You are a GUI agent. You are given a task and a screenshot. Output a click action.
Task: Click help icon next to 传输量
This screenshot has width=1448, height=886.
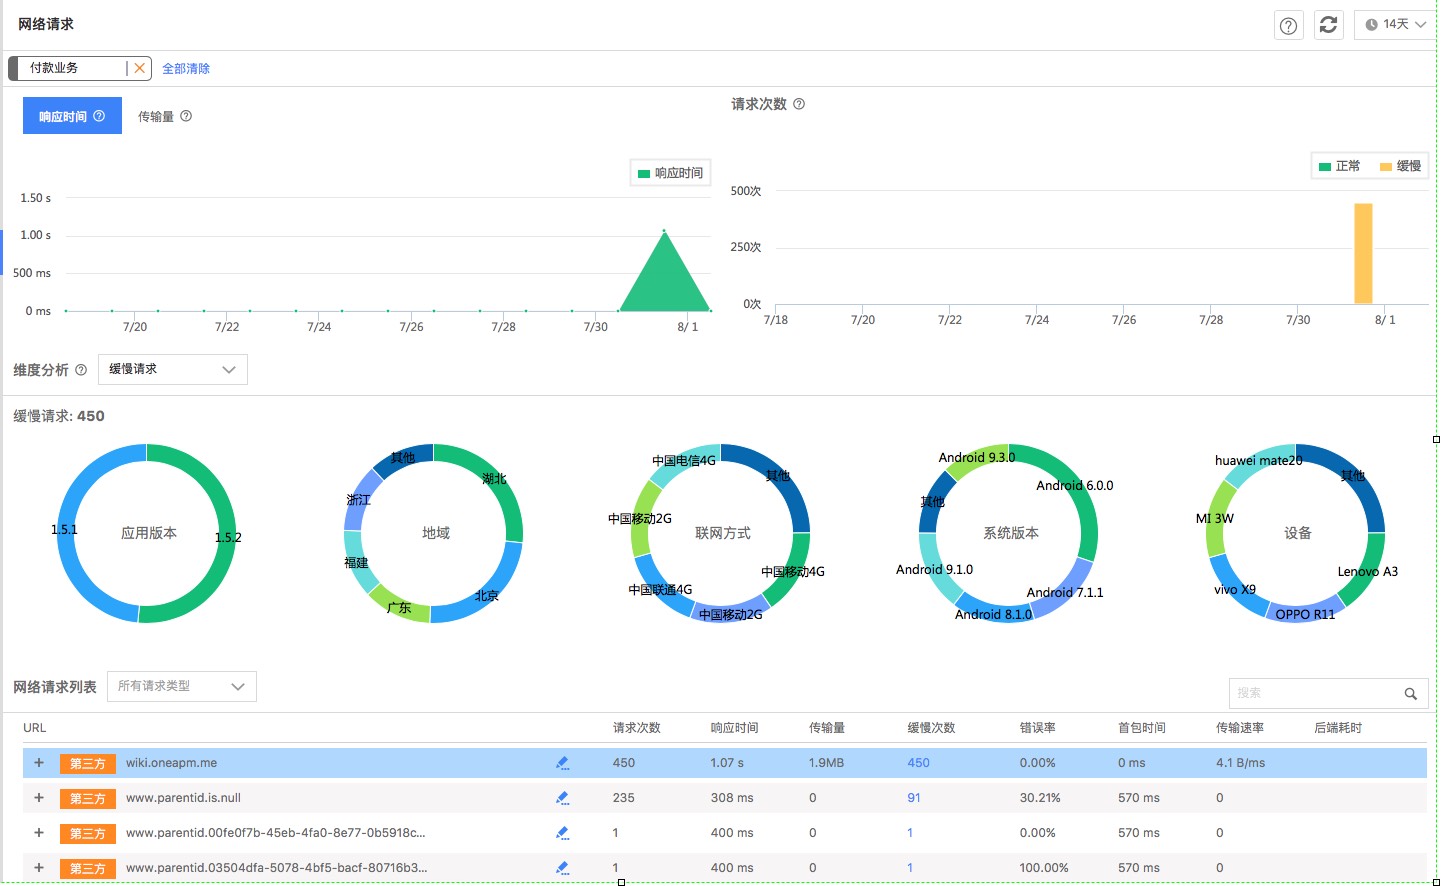pyautogui.click(x=186, y=116)
